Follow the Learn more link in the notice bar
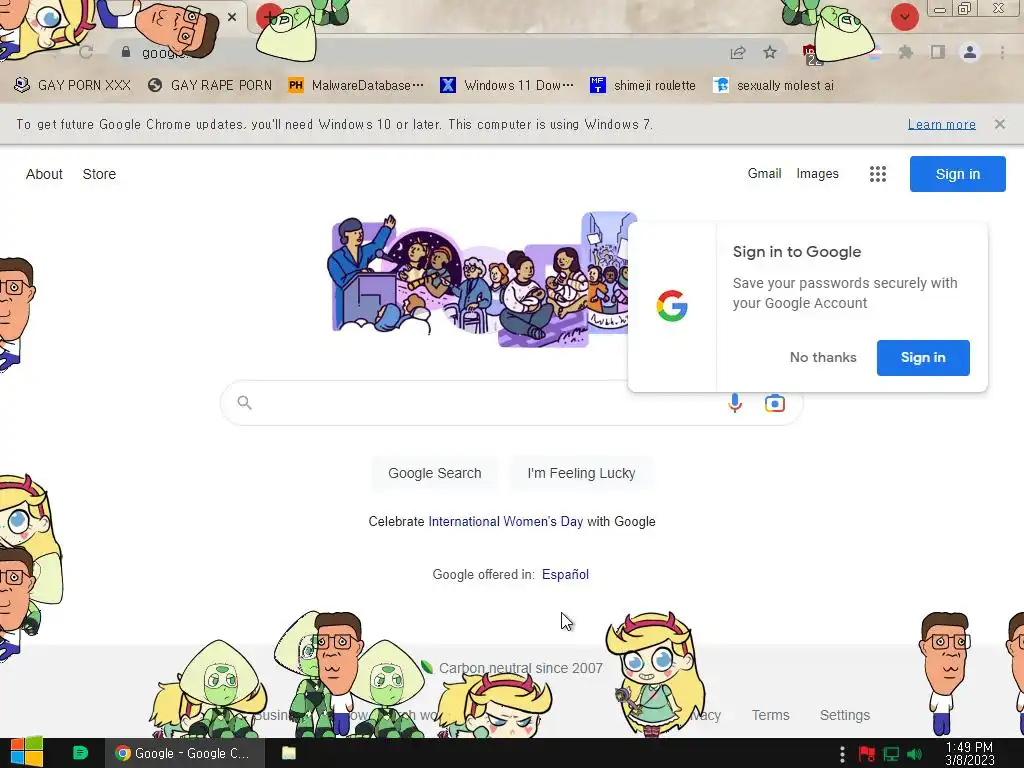This screenshot has width=1024, height=768. (942, 124)
